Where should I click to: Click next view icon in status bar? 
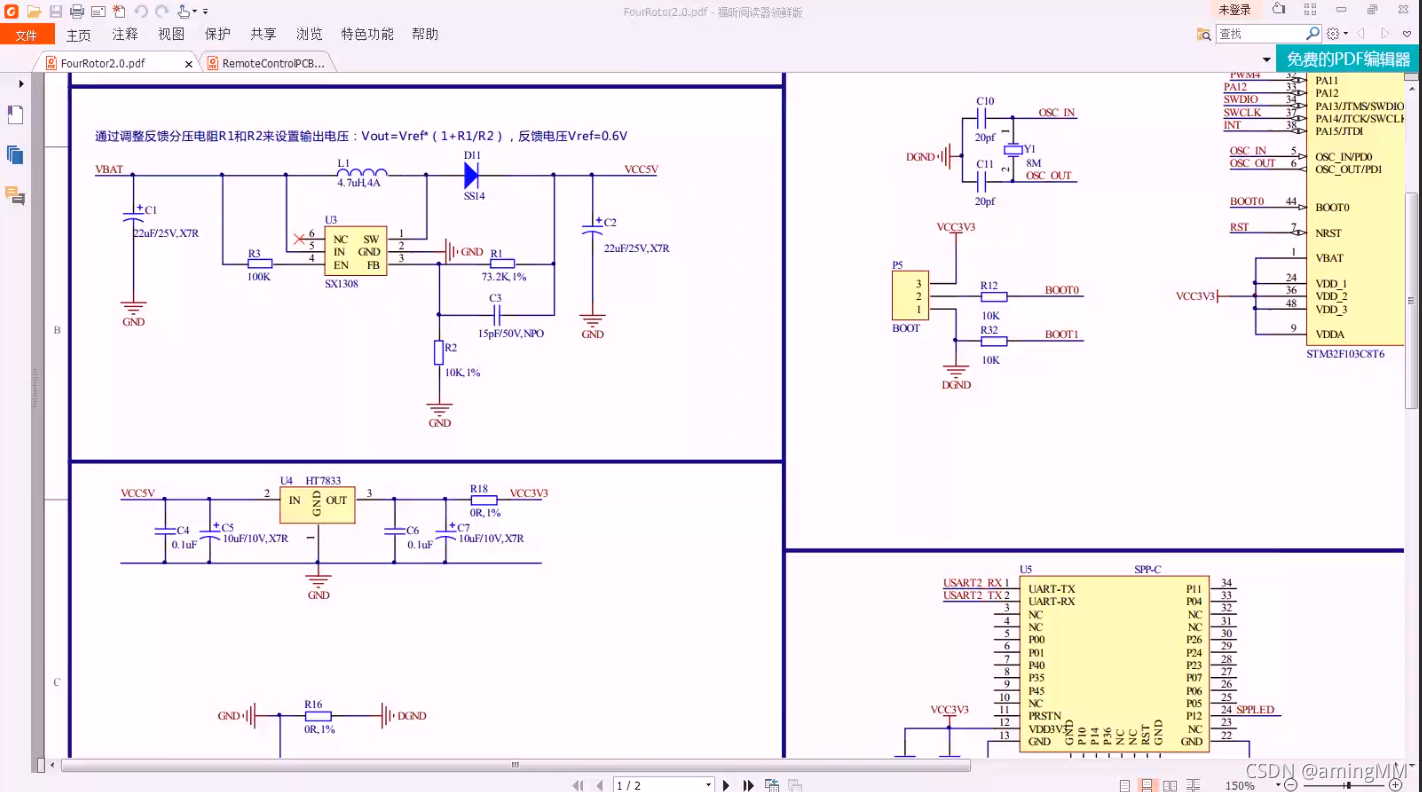795,786
